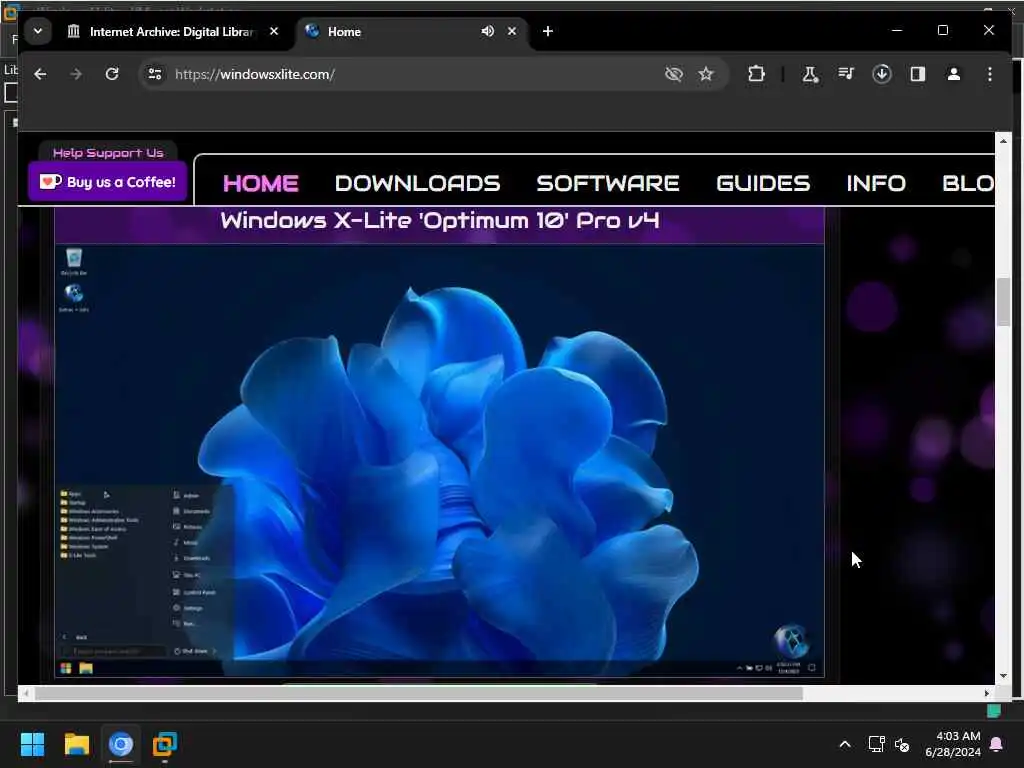The image size is (1024, 768).
Task: Click the Chromium taskbar icon
Action: [x=121, y=744]
